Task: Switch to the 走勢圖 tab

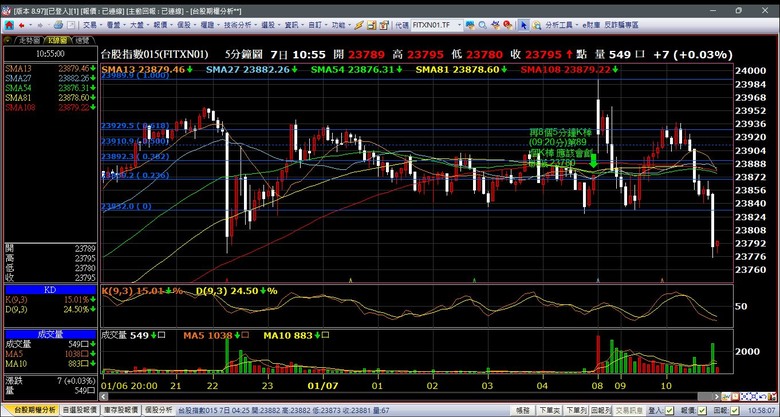Action: 29,40
